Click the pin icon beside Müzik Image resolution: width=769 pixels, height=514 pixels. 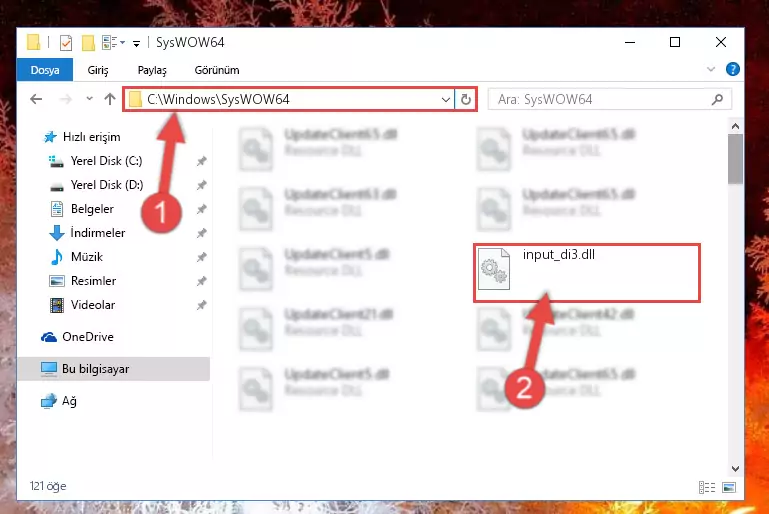click(201, 257)
